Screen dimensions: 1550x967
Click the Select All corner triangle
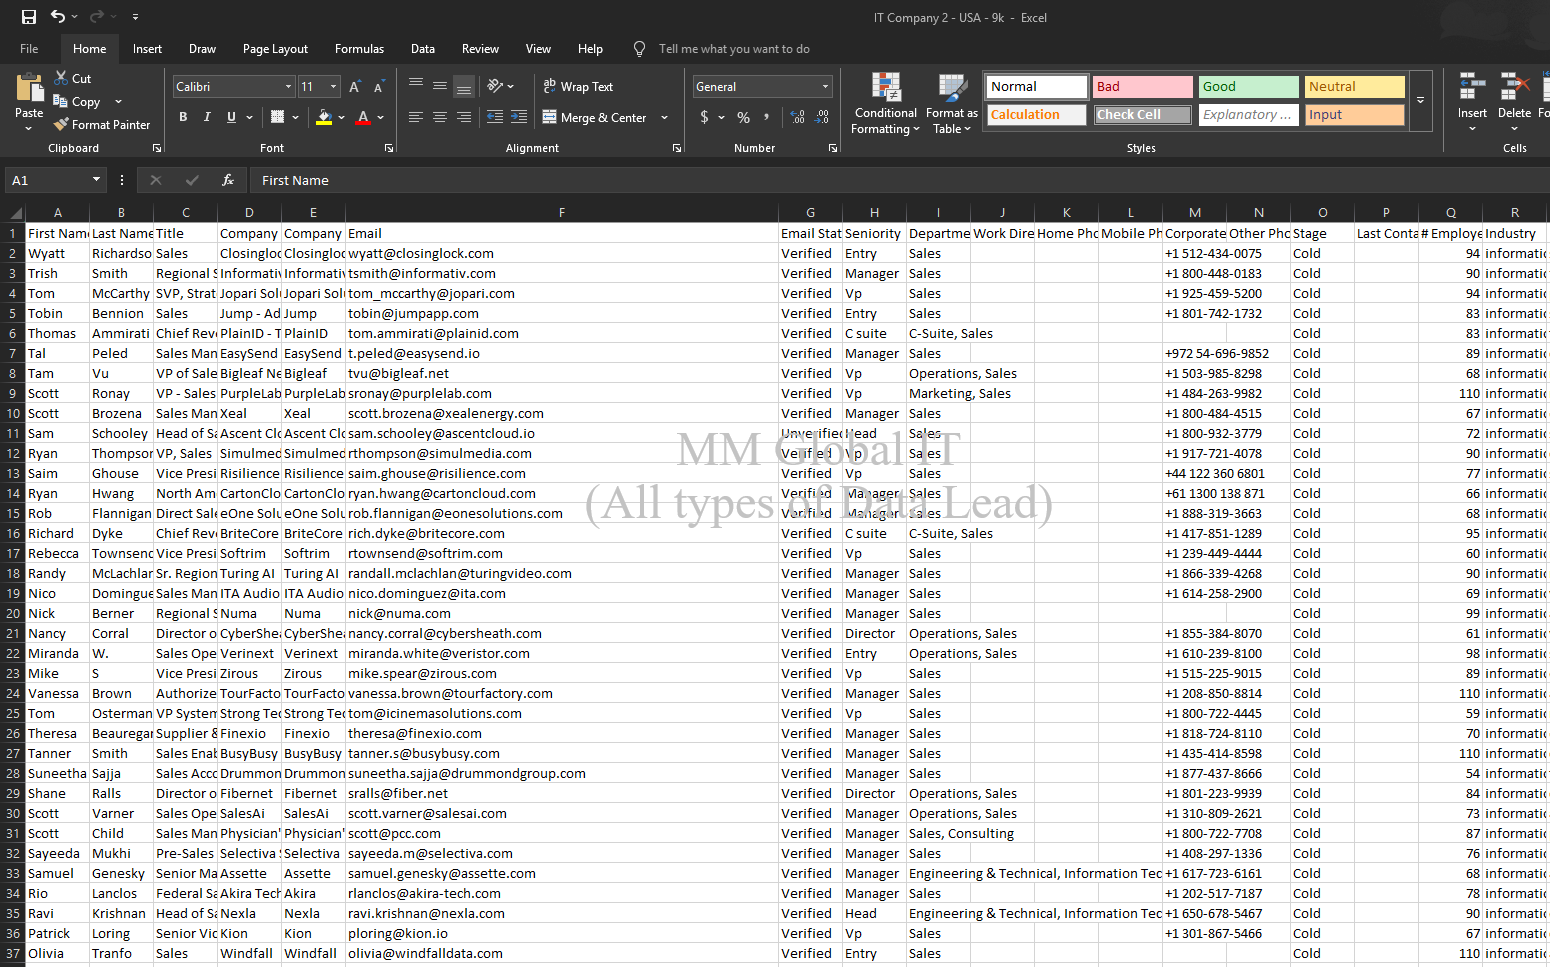16,212
